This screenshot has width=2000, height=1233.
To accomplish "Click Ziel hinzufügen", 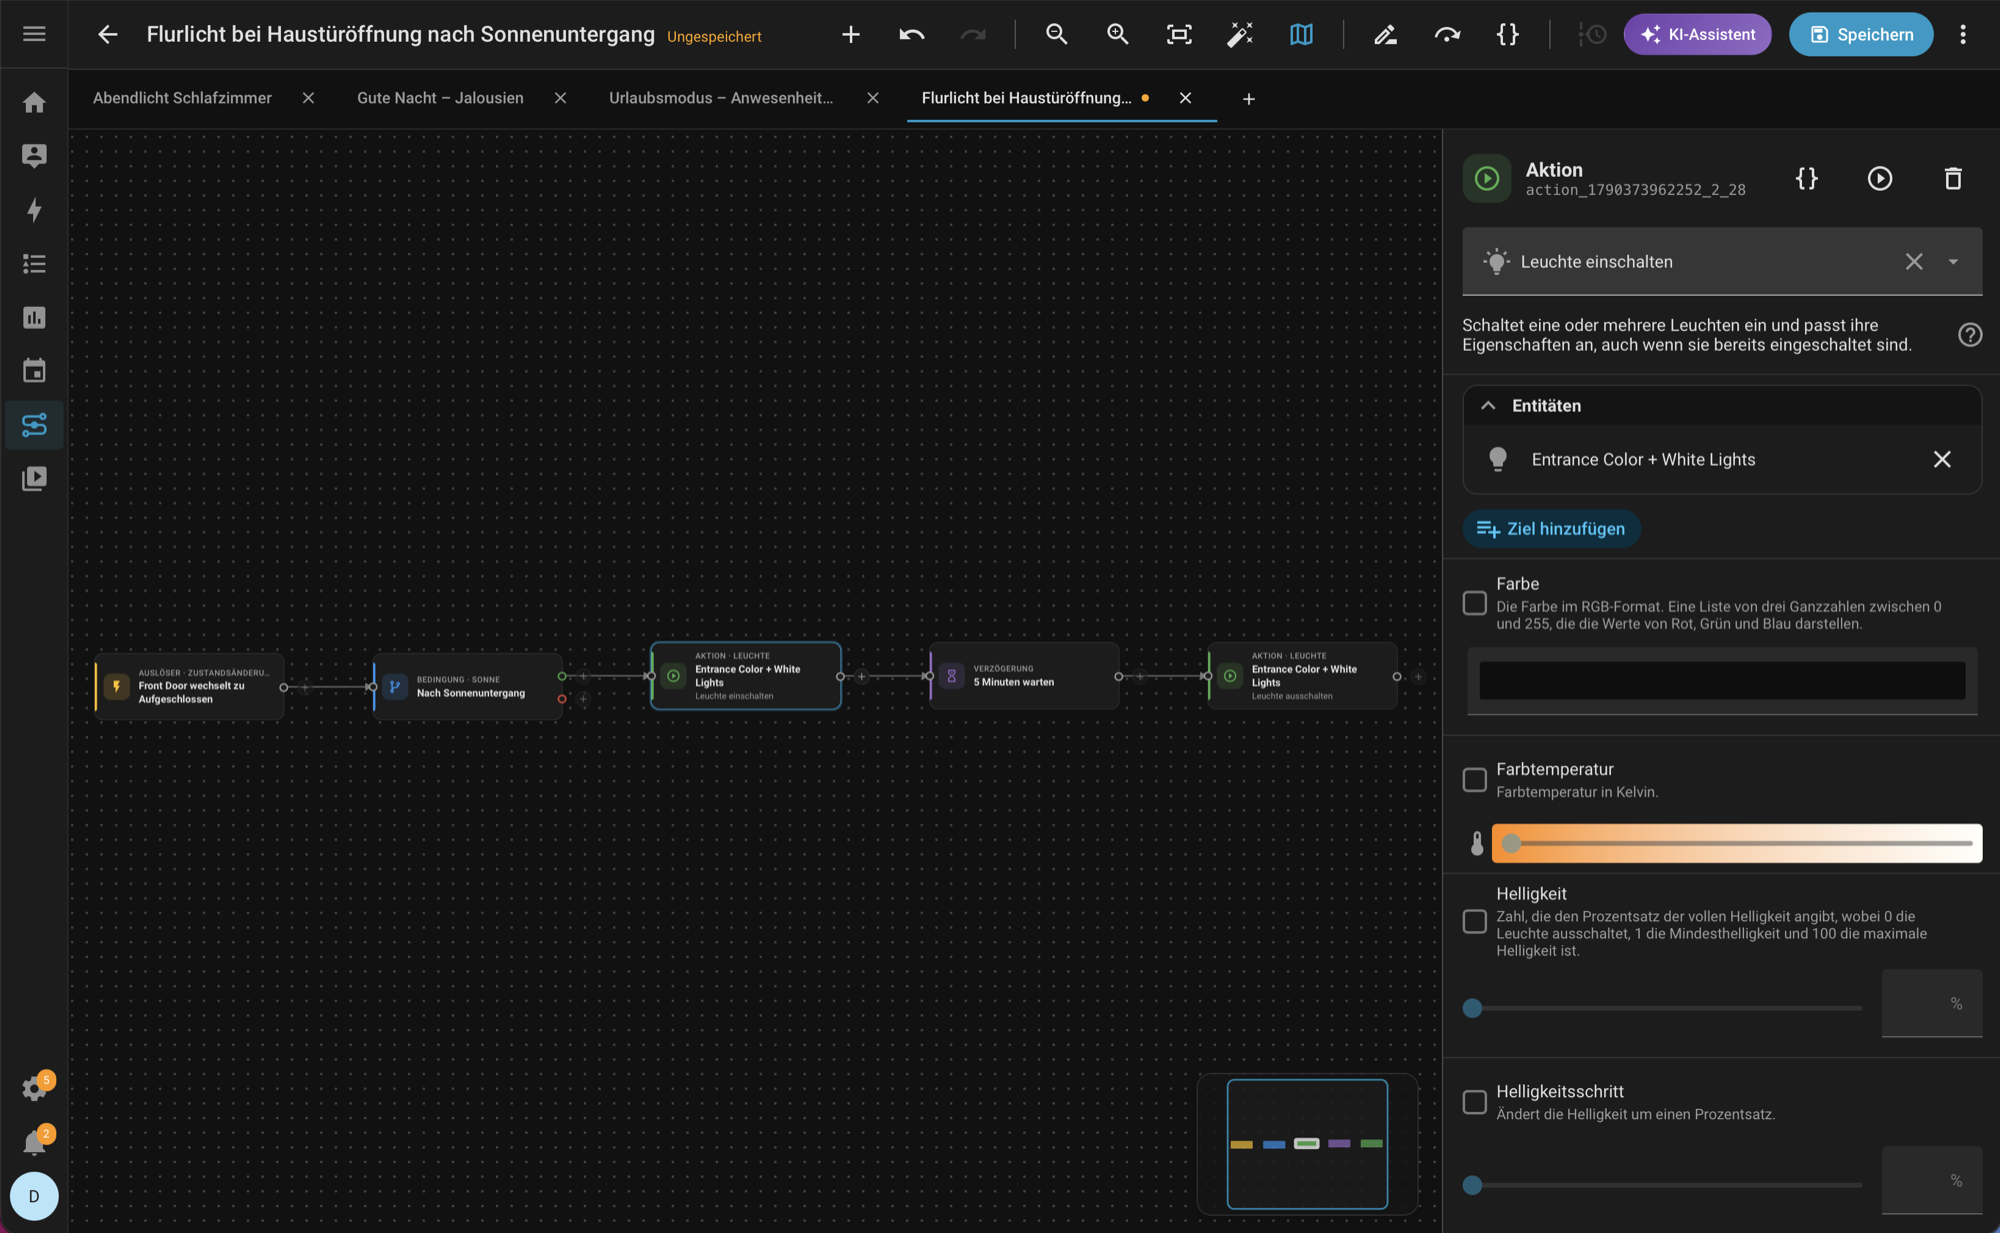I will tap(1551, 529).
